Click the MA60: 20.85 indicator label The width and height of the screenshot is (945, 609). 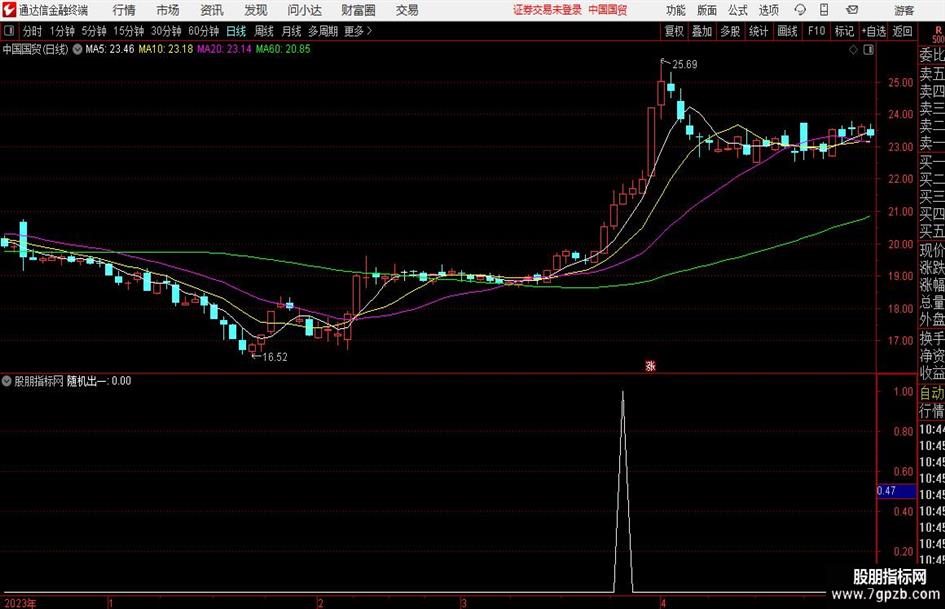click(283, 49)
